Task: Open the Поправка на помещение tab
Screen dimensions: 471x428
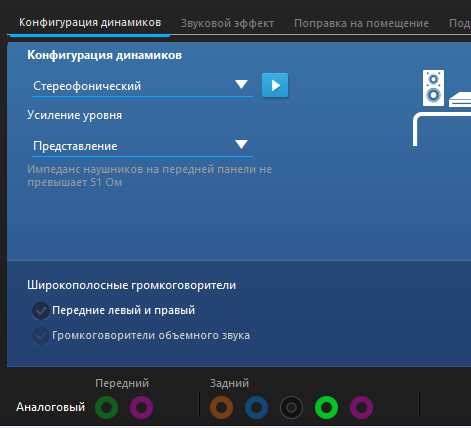Action: 361,23
